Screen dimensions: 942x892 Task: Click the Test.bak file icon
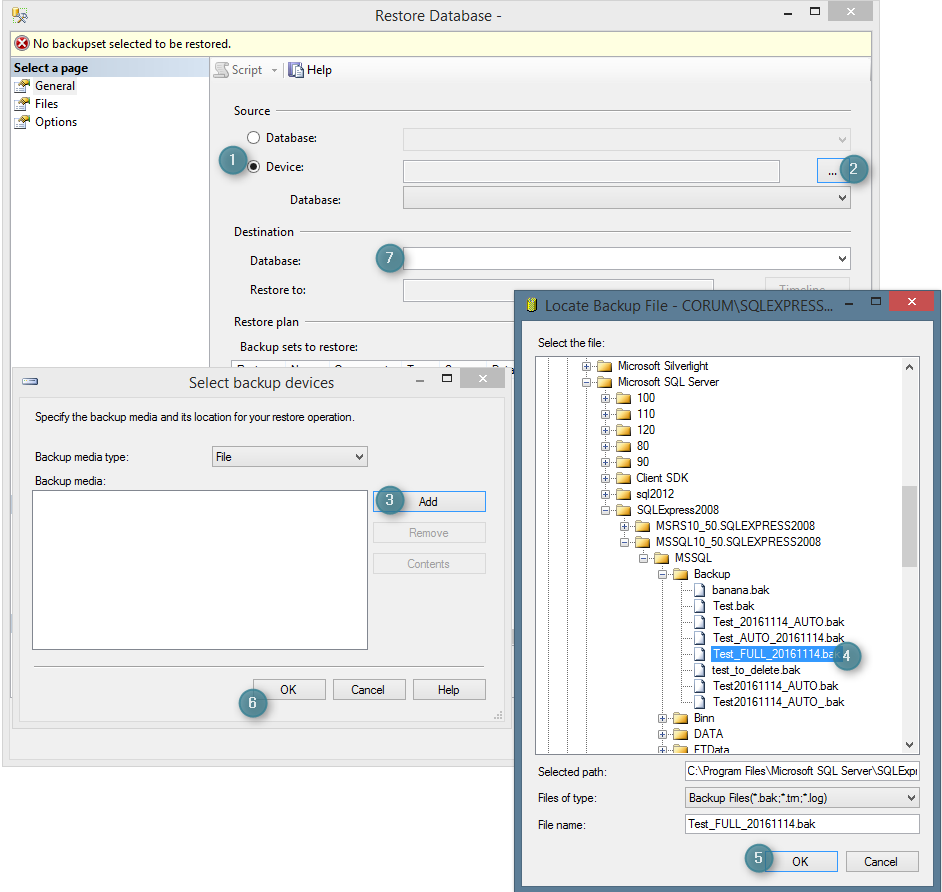click(700, 606)
